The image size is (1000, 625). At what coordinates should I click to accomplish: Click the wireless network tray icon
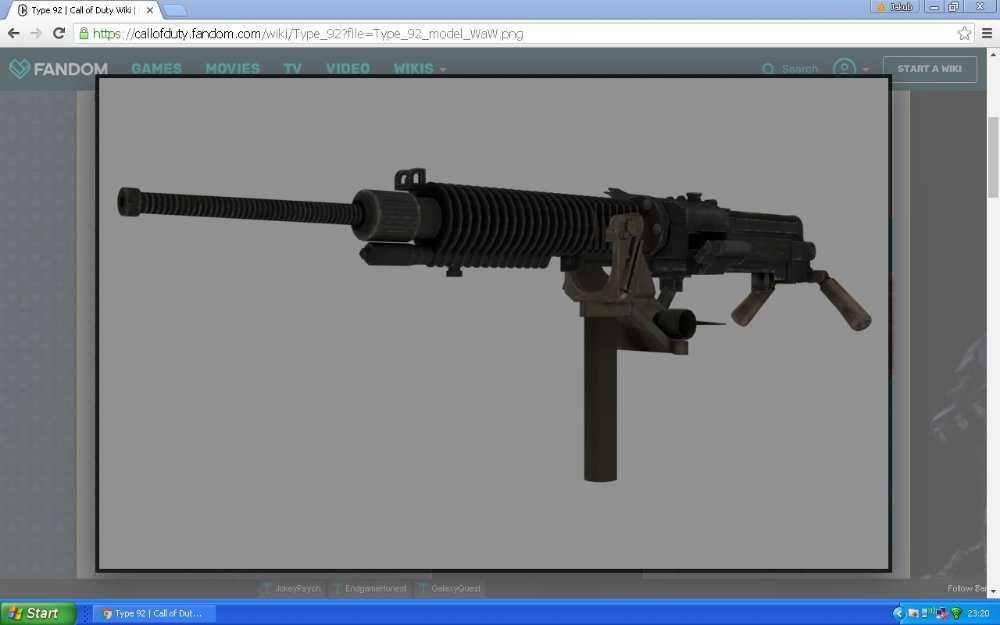point(928,614)
